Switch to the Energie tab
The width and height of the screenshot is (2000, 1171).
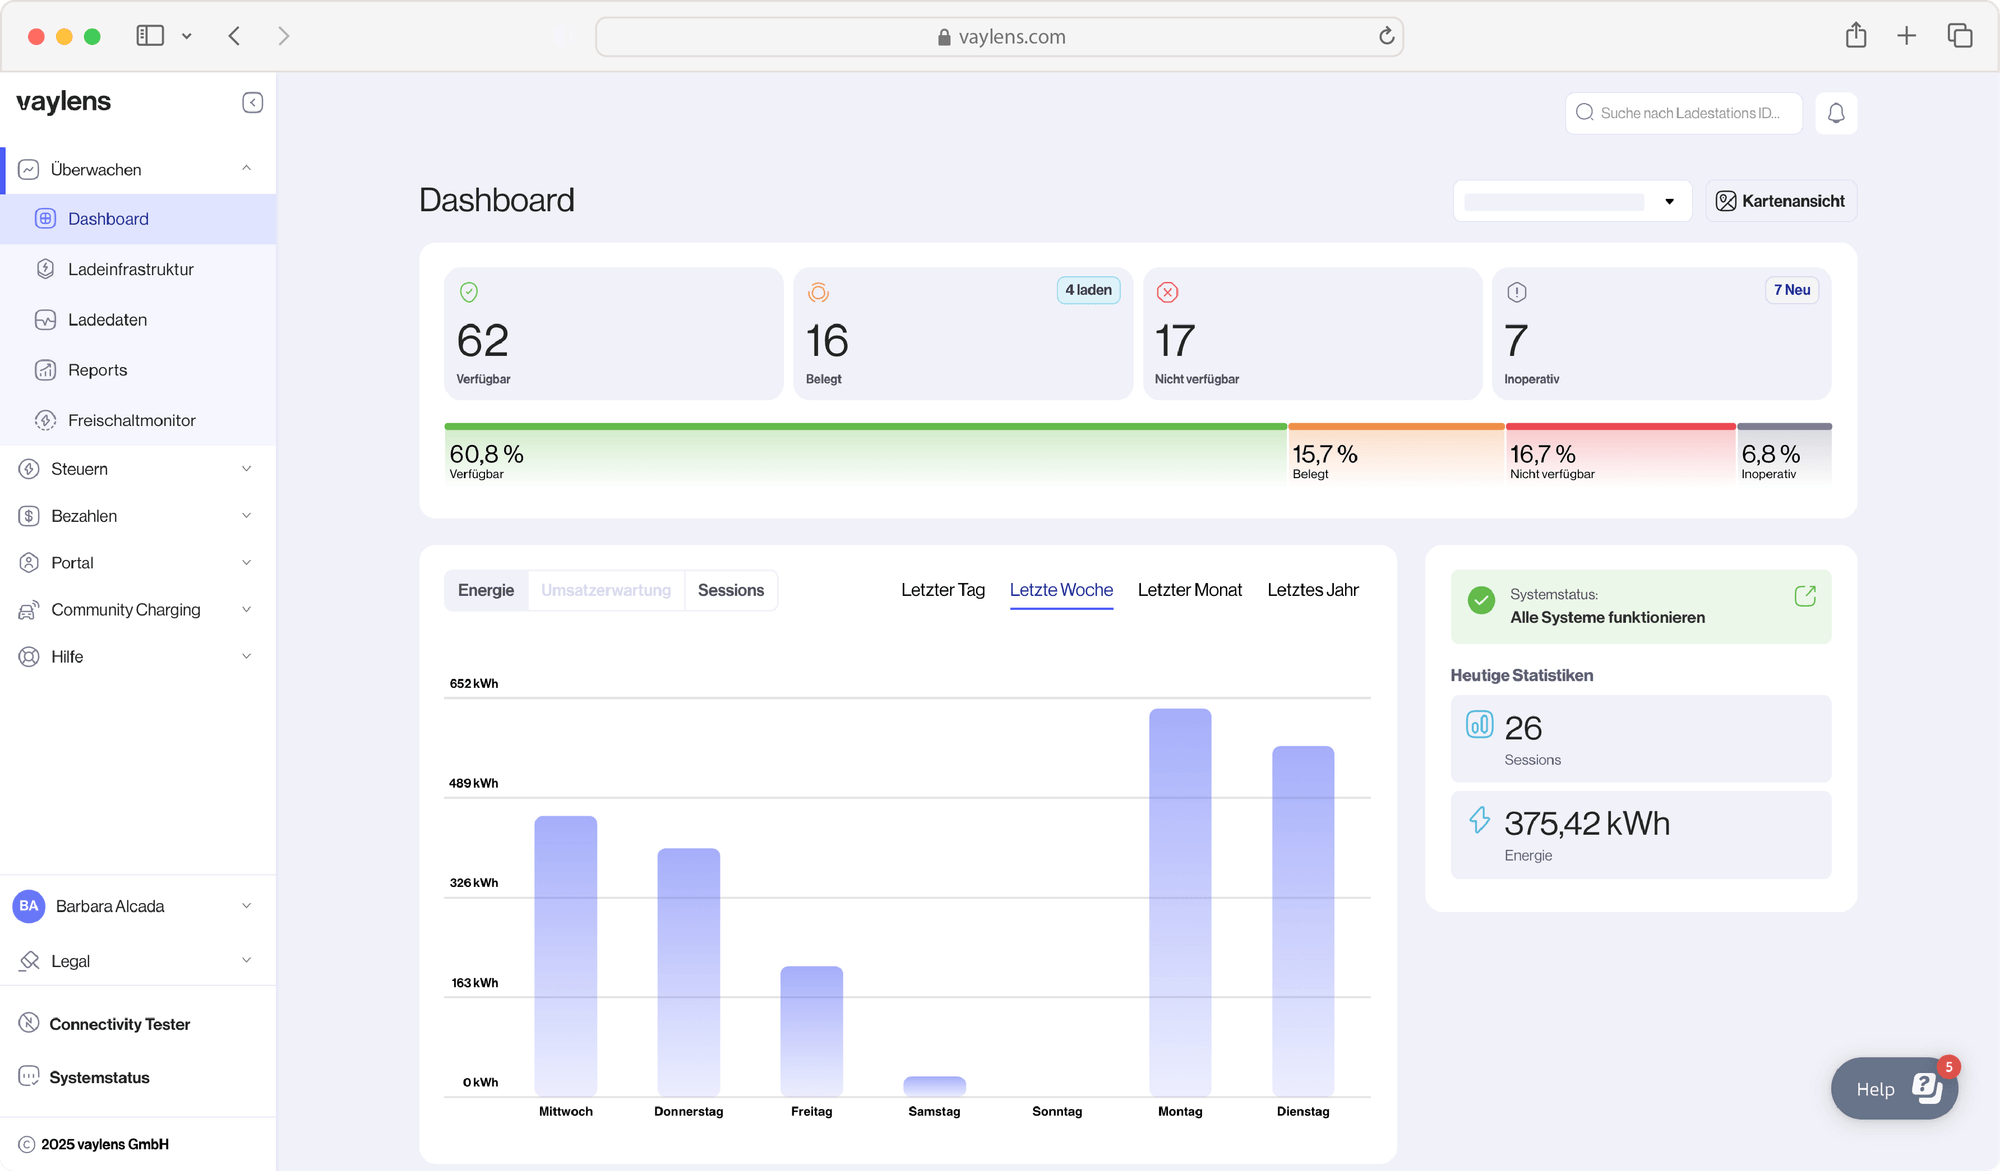(x=486, y=590)
